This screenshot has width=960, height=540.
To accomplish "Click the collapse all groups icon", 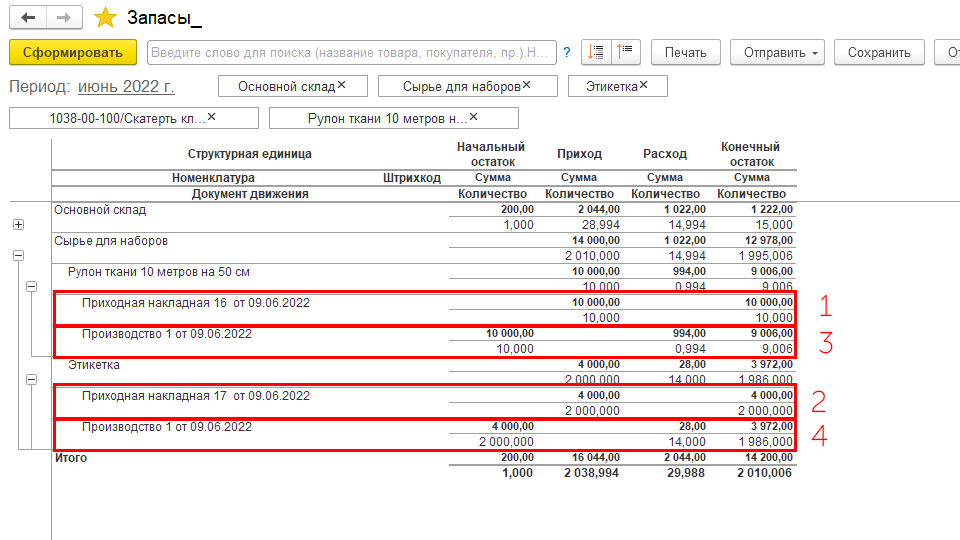I will click(624, 53).
